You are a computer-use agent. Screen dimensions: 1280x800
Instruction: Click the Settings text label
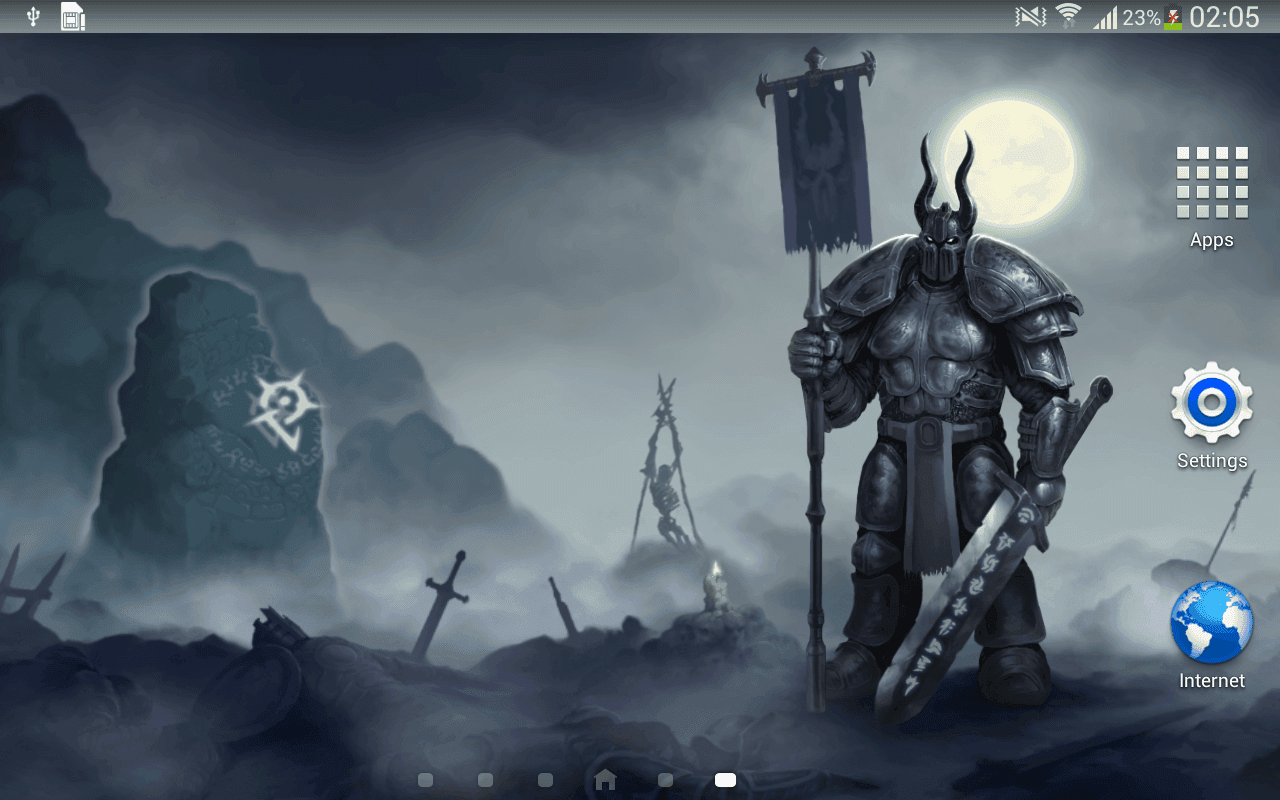pos(1212,461)
